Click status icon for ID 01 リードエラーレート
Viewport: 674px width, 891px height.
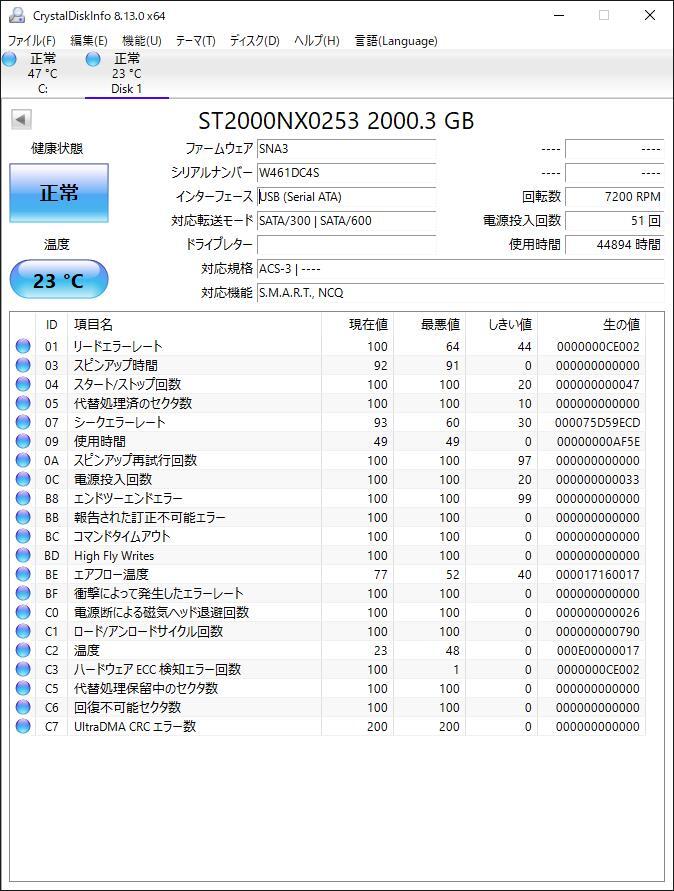pyautogui.click(x=23, y=346)
